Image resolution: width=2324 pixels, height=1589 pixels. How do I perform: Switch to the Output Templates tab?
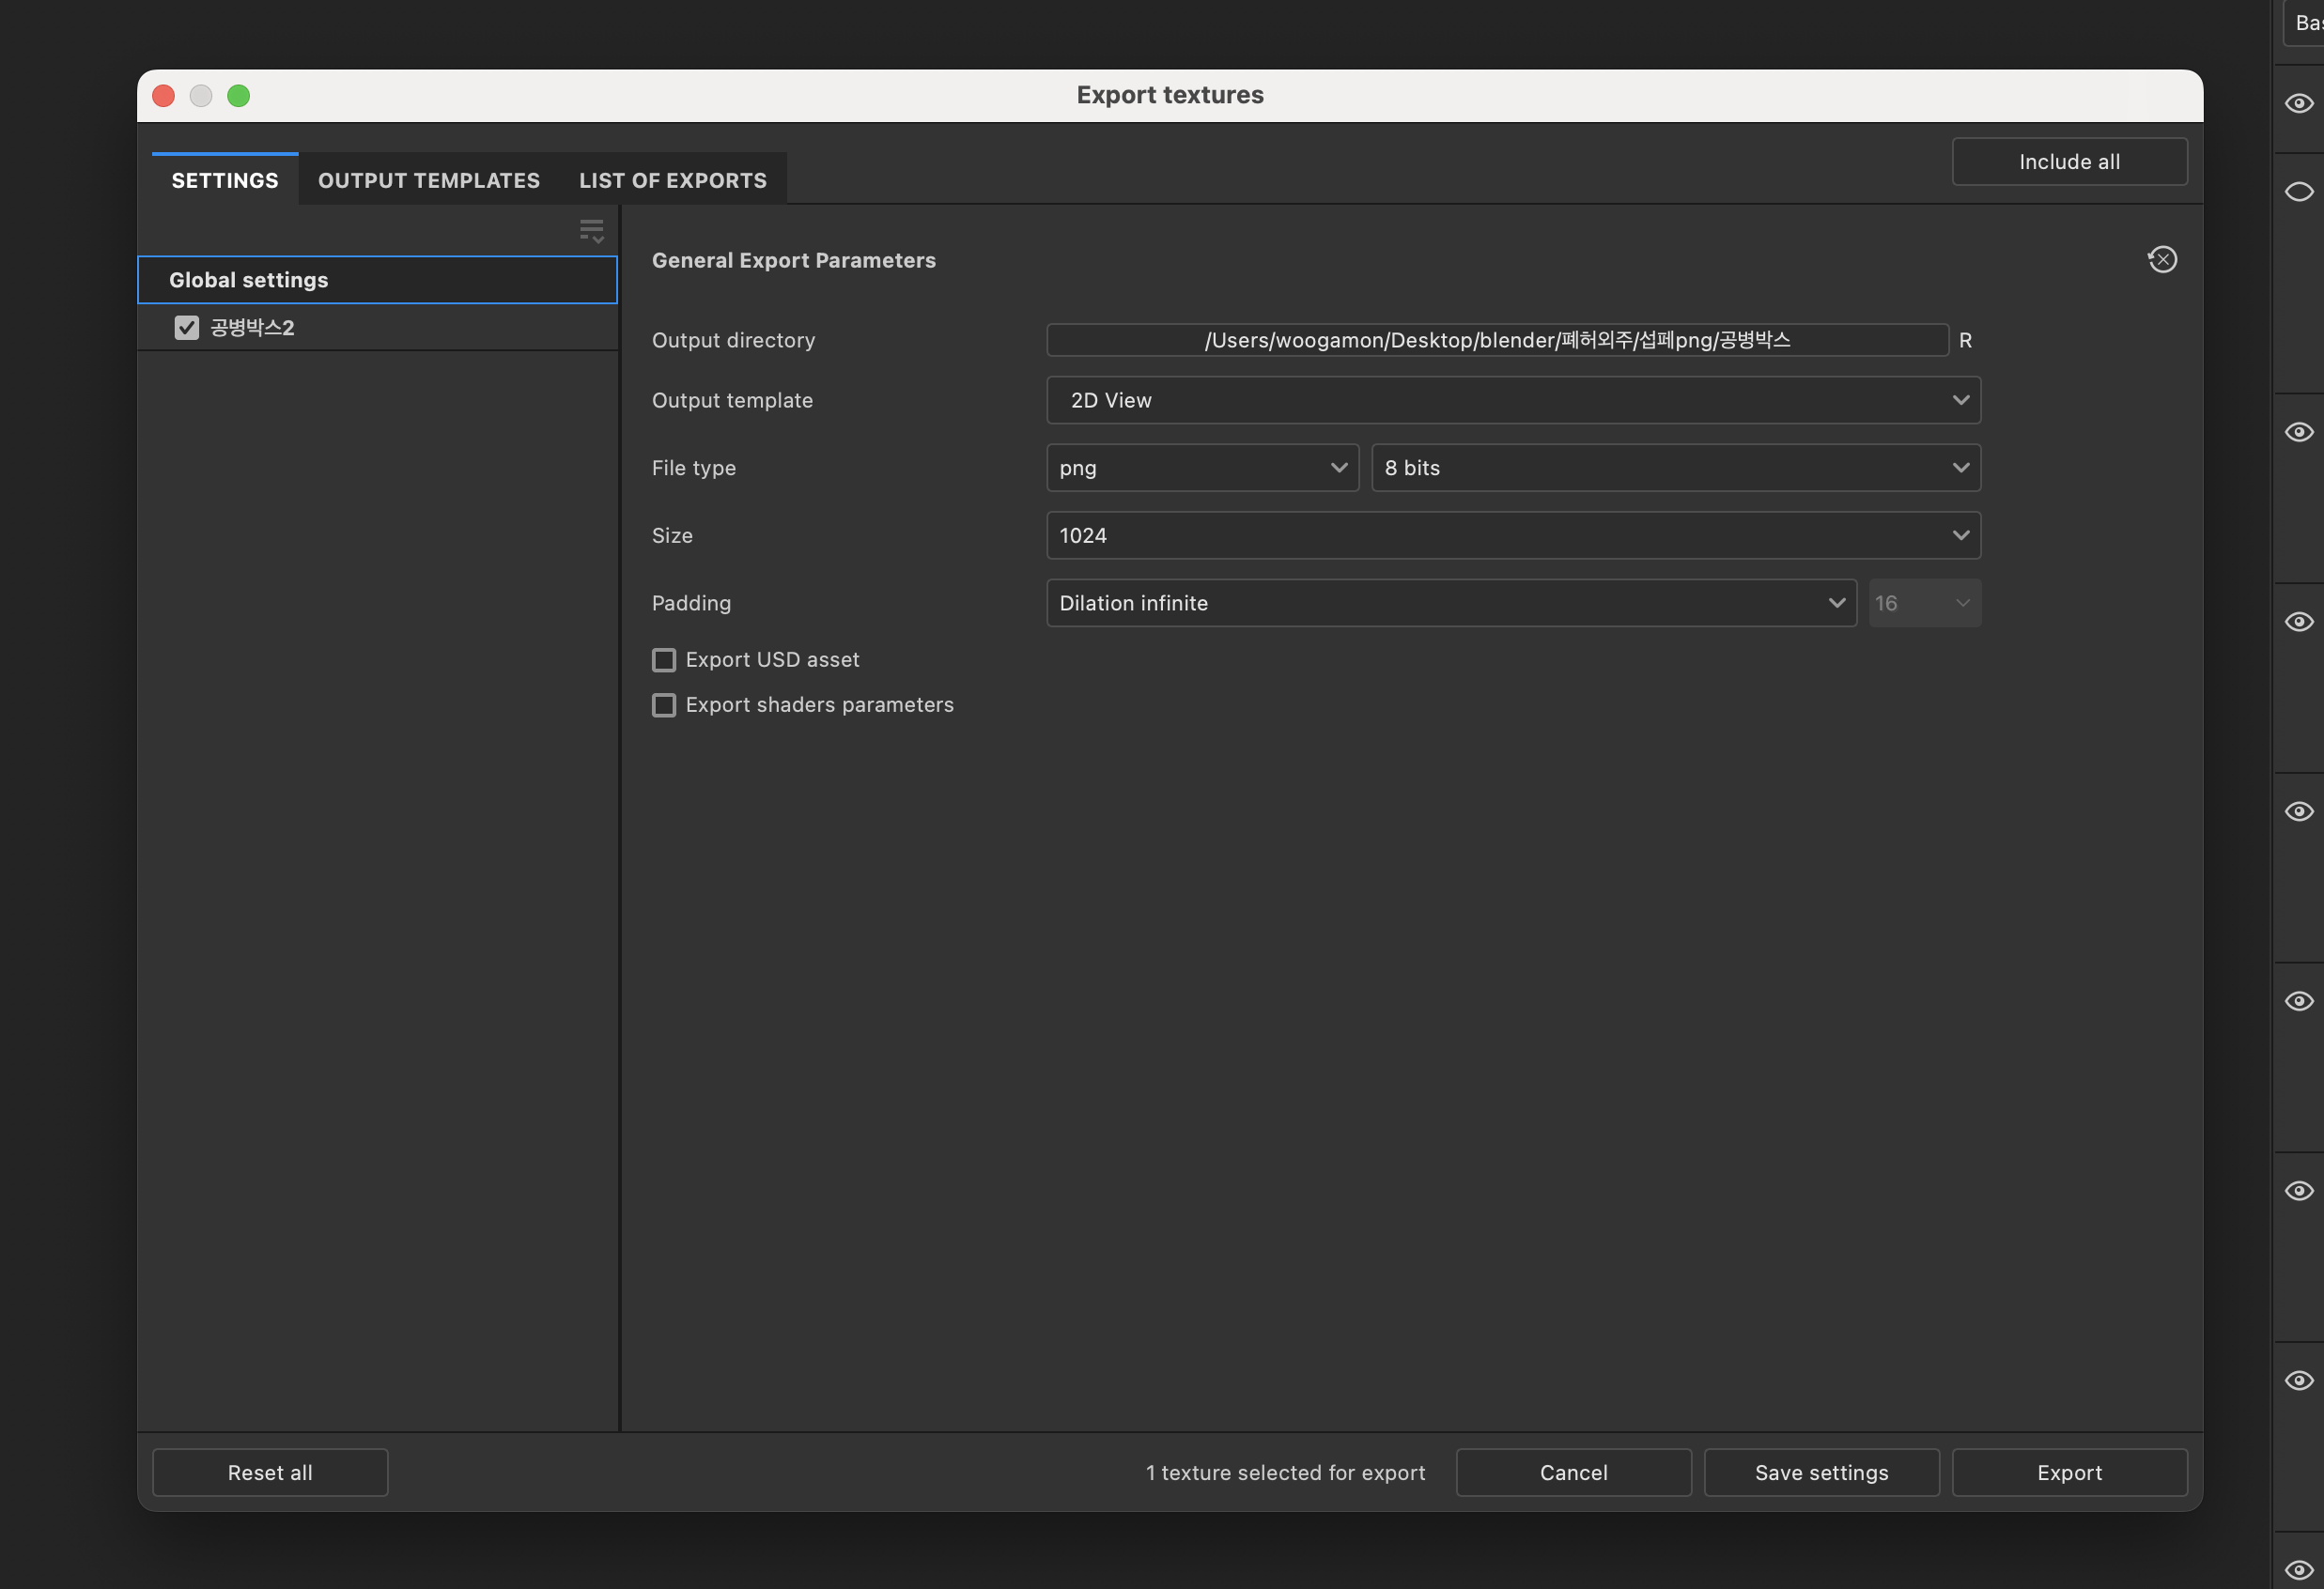pyautogui.click(x=428, y=181)
